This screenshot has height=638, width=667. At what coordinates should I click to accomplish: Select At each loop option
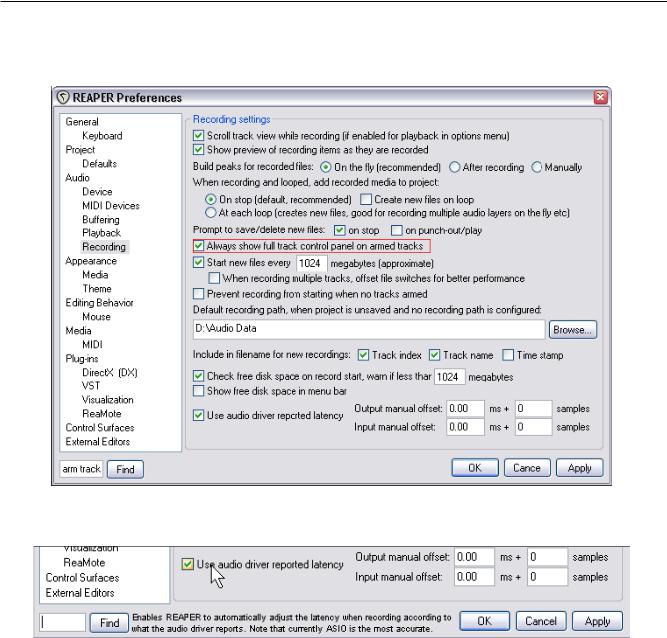coord(211,213)
